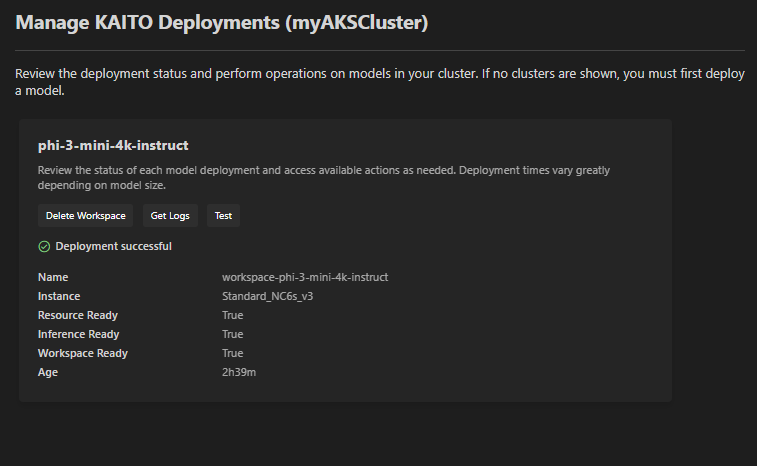This screenshot has width=757, height=466.
Task: Click the Inference Ready True value
Action: (232, 334)
